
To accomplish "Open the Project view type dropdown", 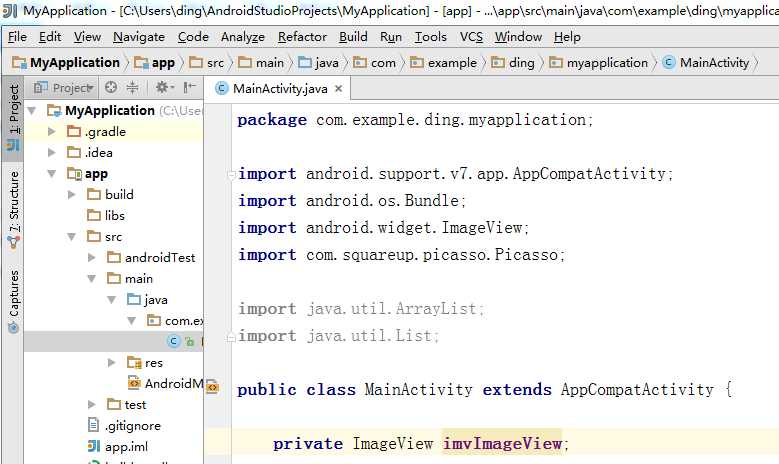I will (x=63, y=88).
